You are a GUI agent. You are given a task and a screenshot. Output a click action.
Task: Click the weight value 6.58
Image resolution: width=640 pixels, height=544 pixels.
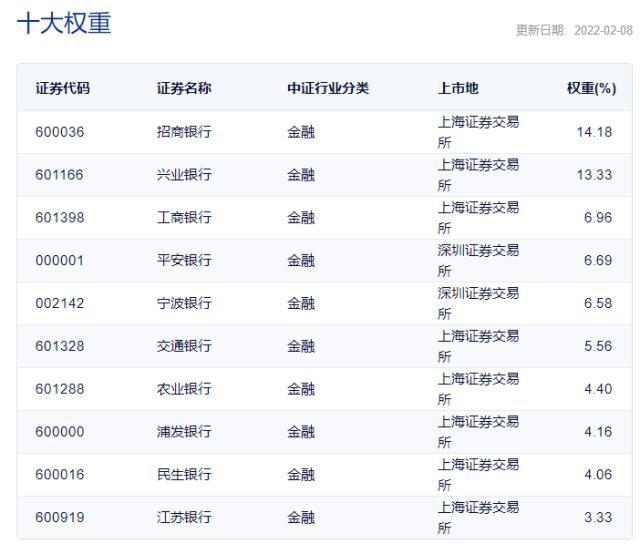point(598,303)
